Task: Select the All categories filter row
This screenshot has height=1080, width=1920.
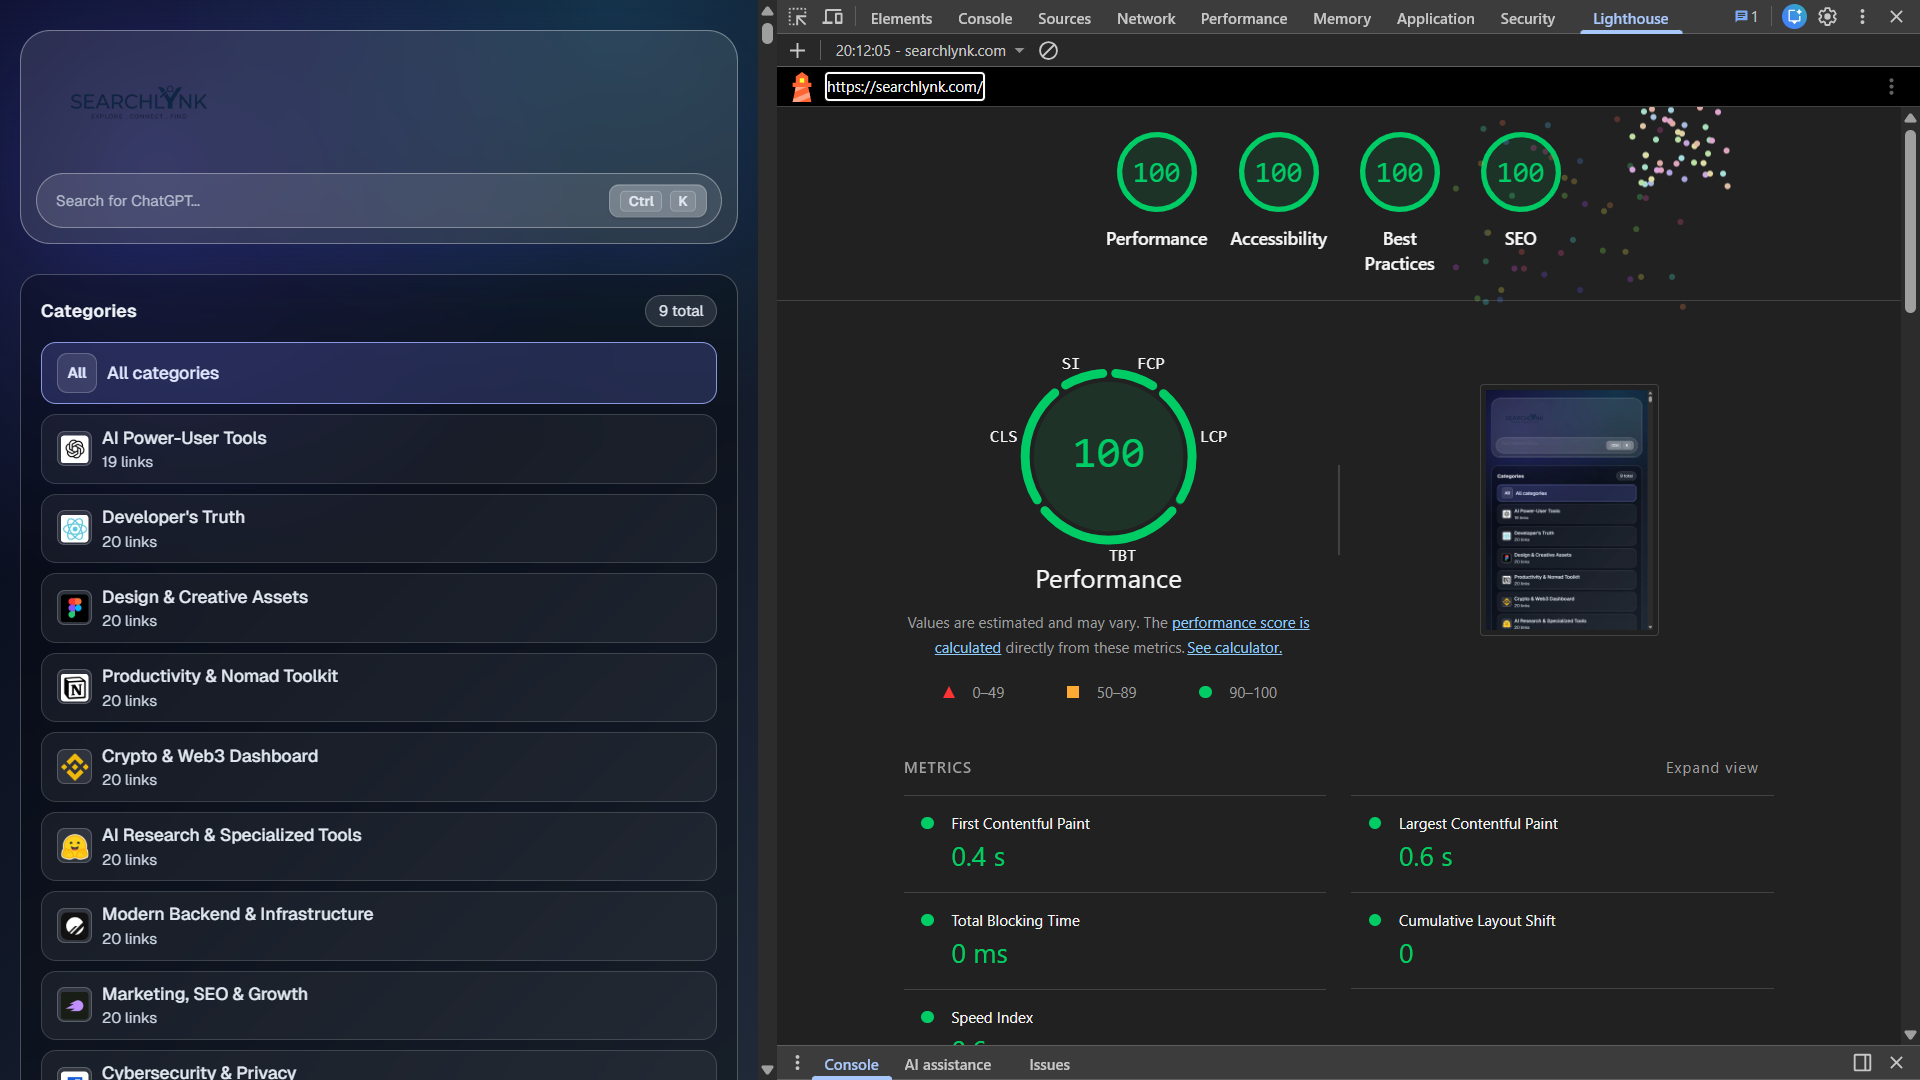Action: click(378, 373)
